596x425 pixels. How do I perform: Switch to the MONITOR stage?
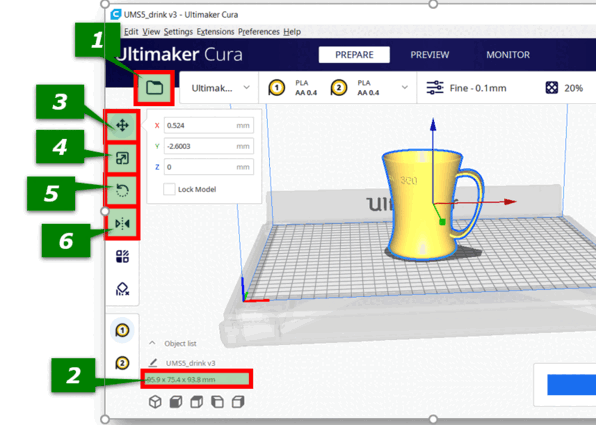(508, 55)
